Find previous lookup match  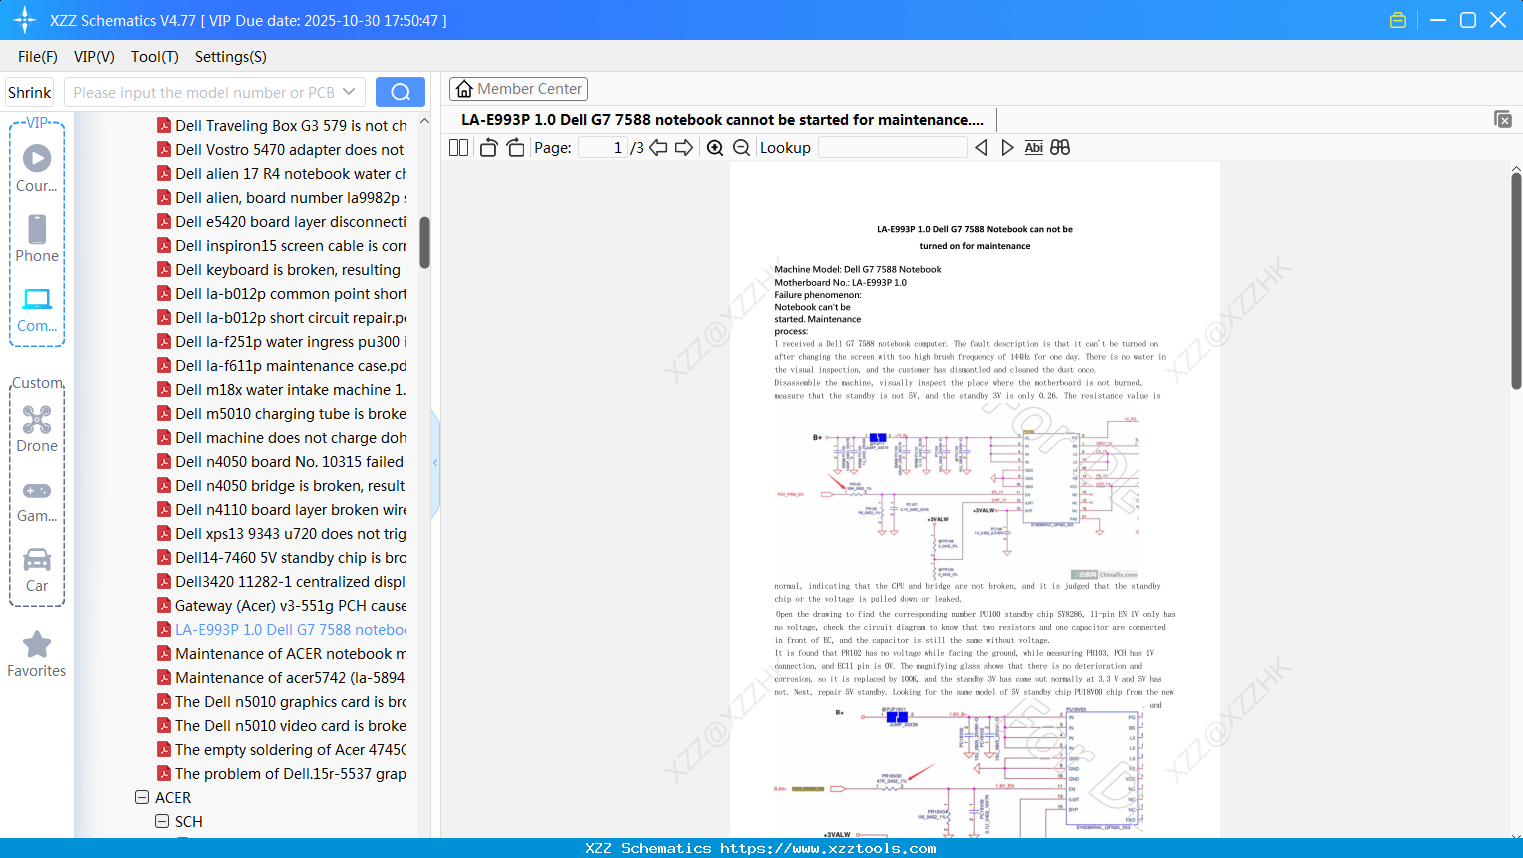981,148
